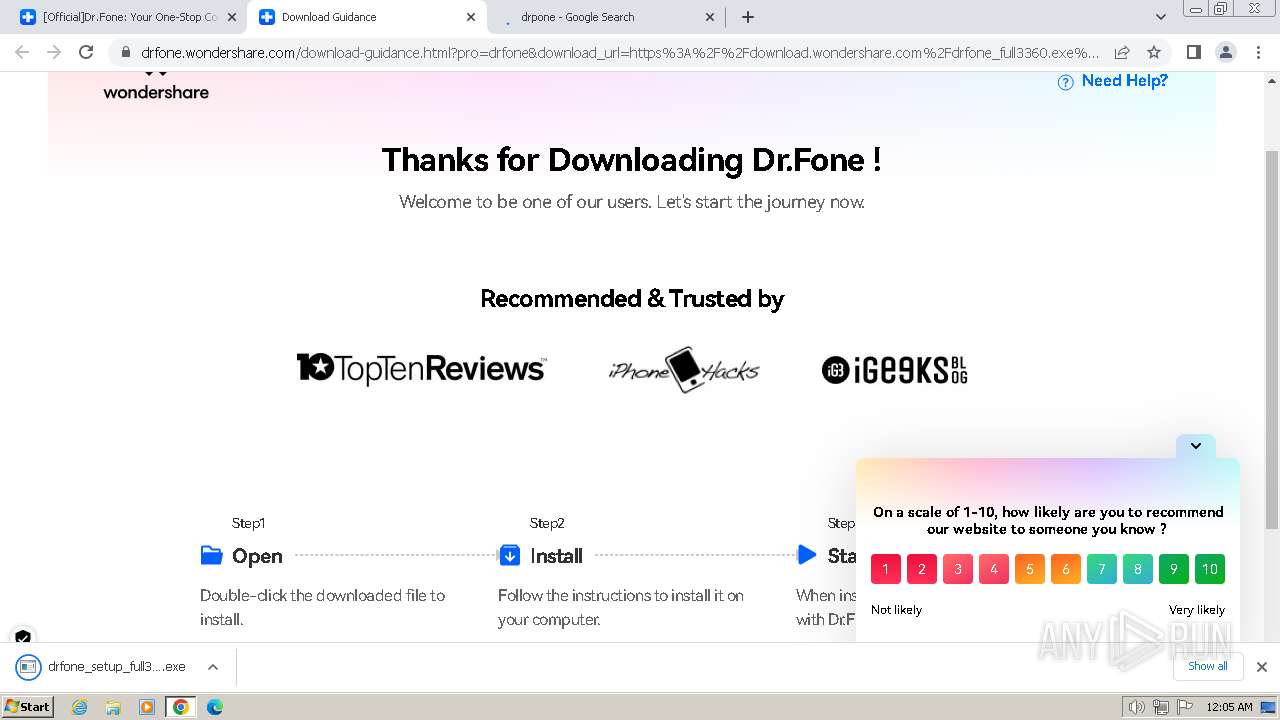This screenshot has height=720, width=1280.
Task: Open volume control in system tray
Action: [x=1136, y=707]
